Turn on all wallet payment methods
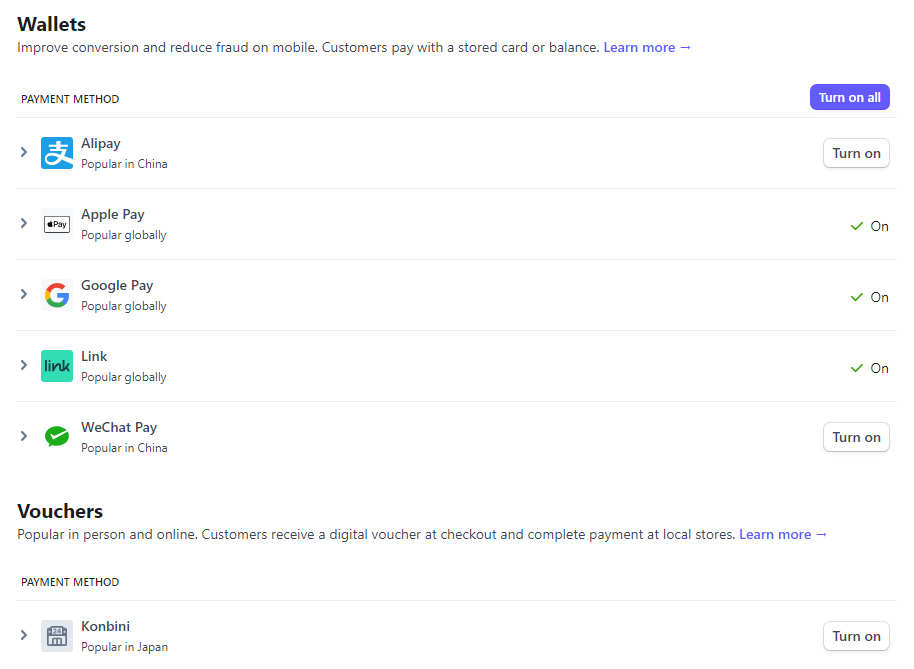The image size is (914, 669). pyautogui.click(x=849, y=97)
